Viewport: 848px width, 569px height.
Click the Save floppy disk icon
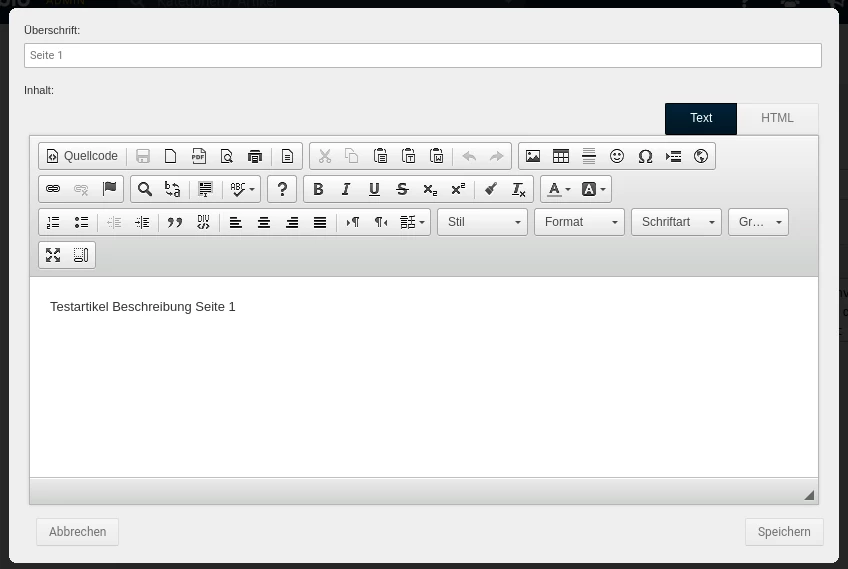143,156
